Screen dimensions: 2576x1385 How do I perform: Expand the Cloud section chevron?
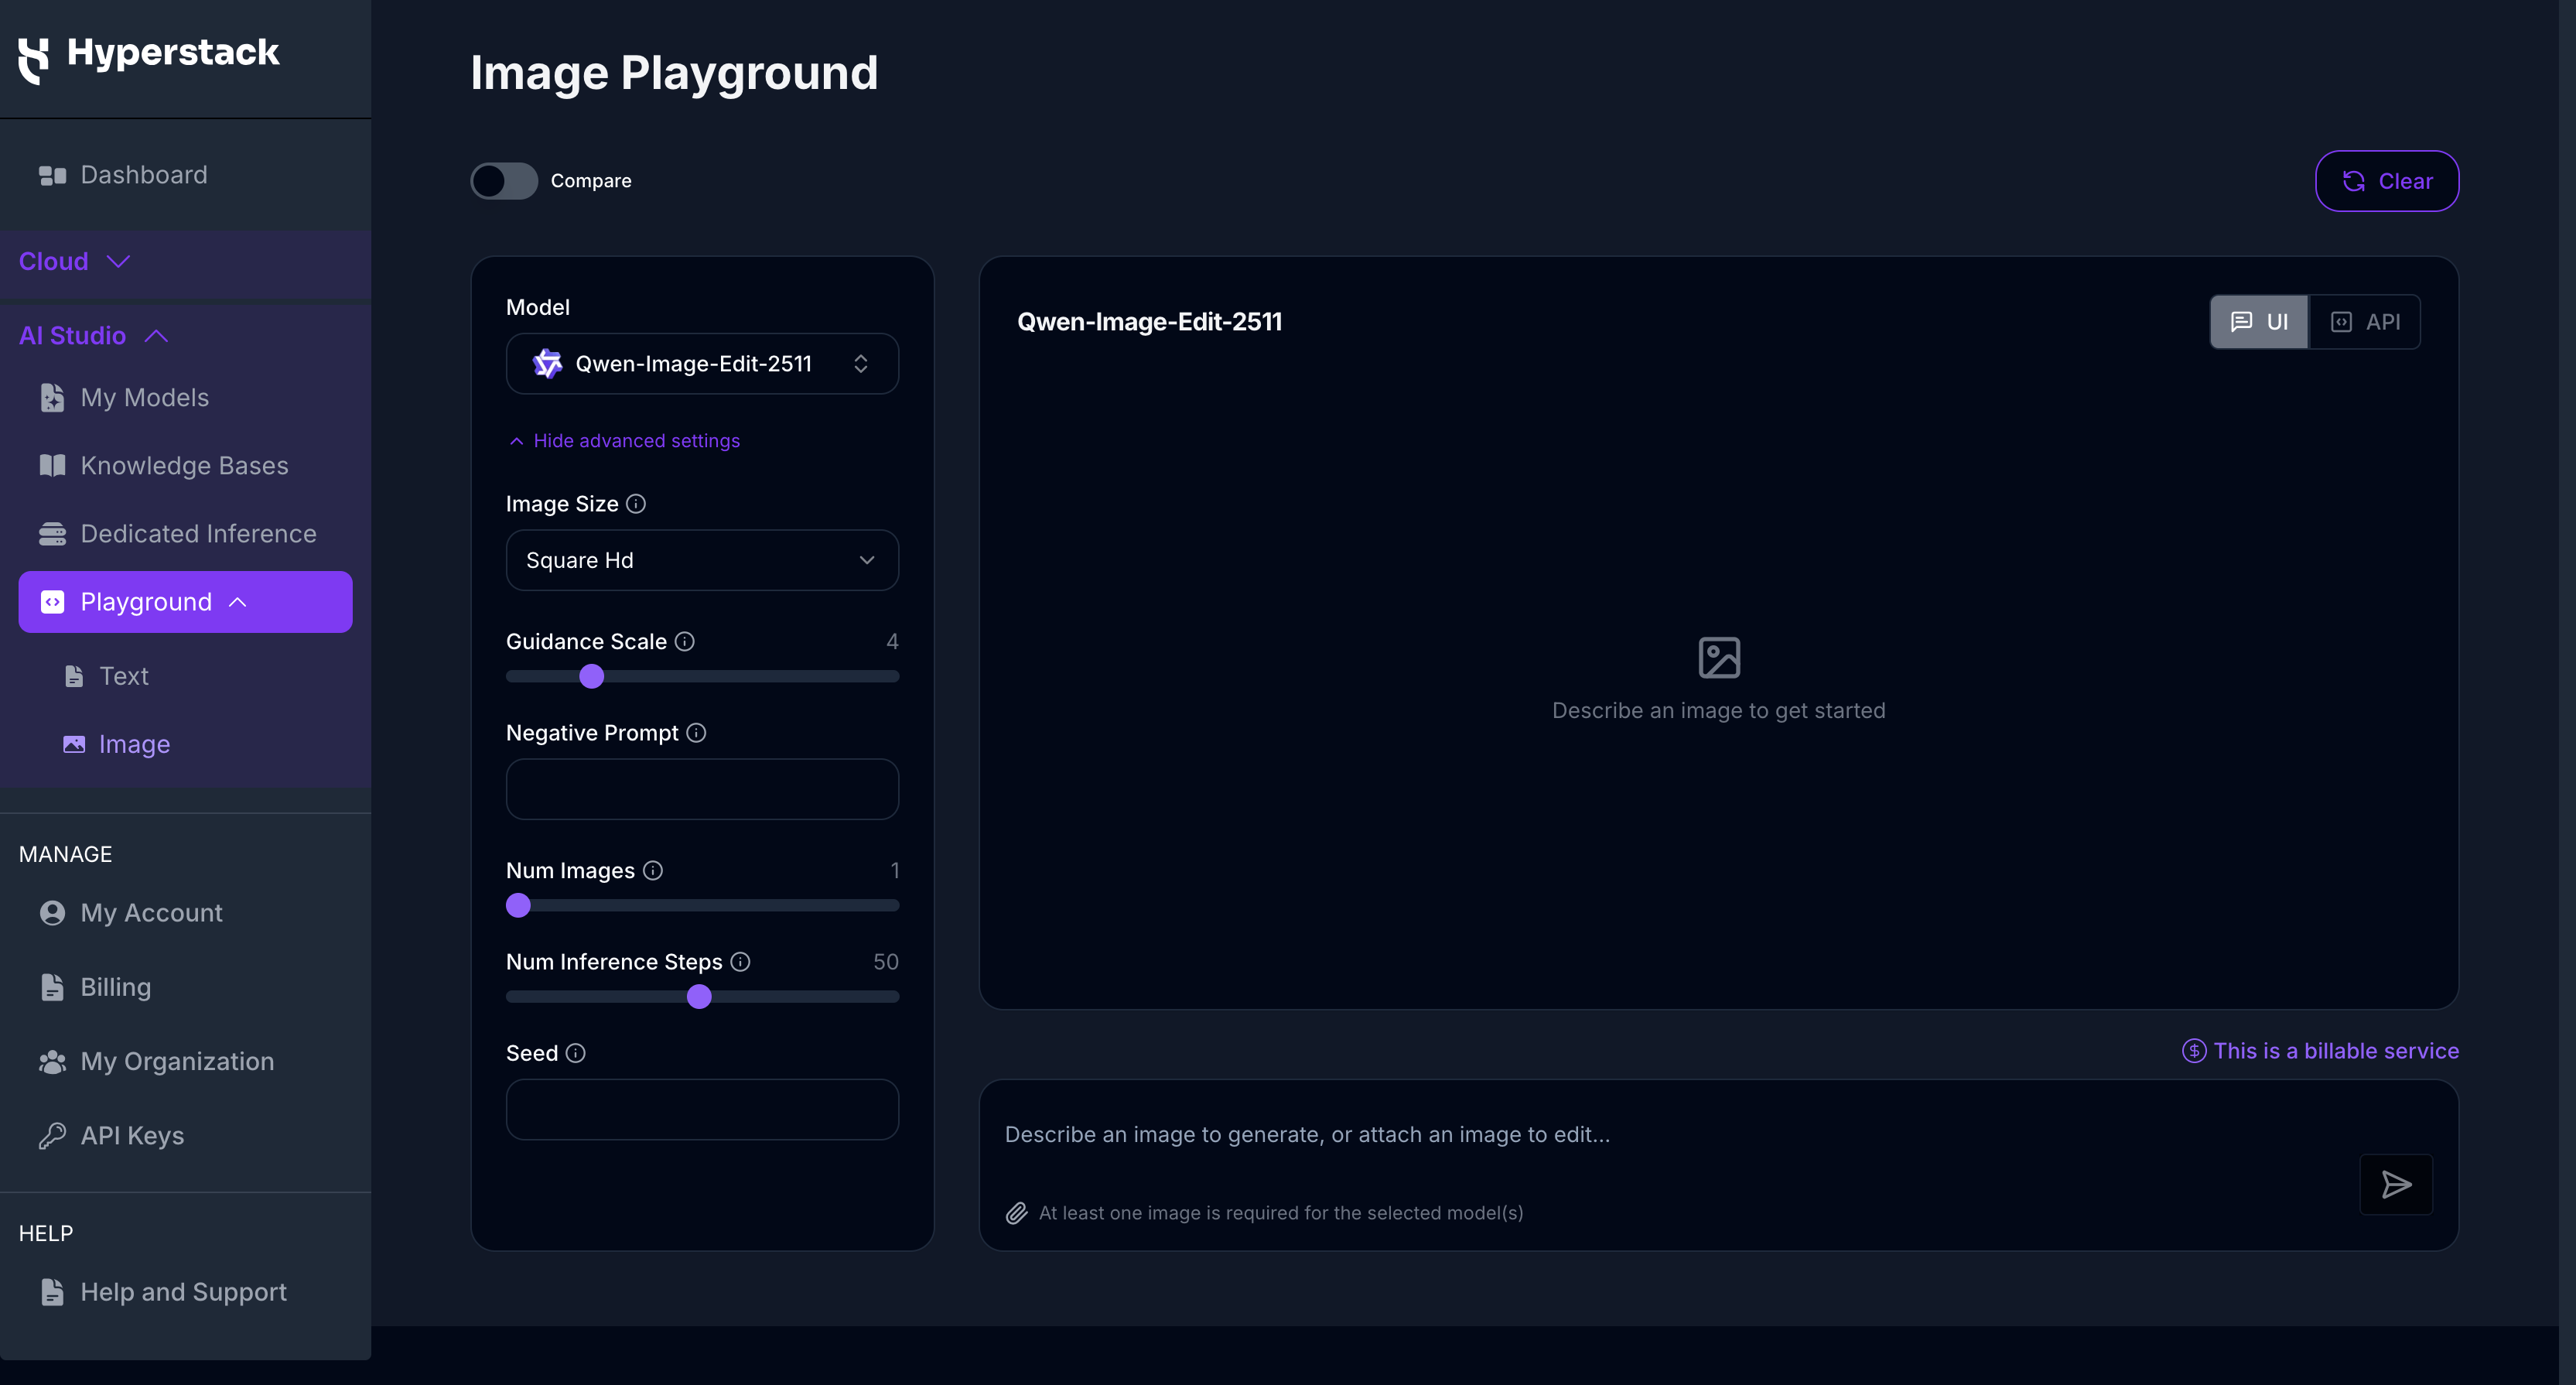[x=119, y=261]
